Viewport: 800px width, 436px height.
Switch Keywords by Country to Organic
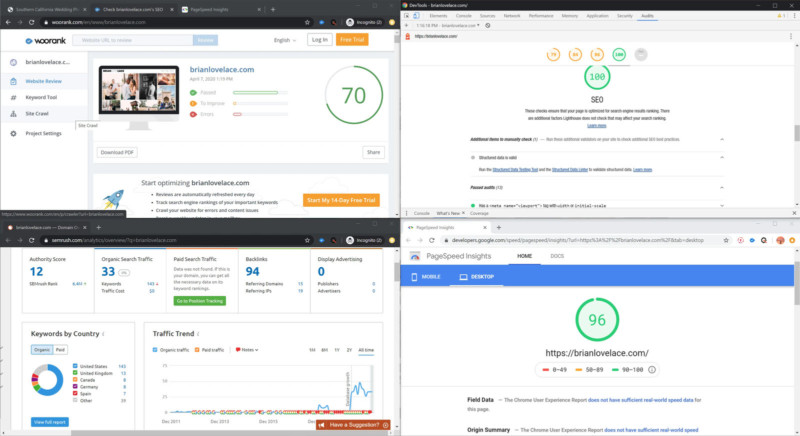tap(42, 350)
